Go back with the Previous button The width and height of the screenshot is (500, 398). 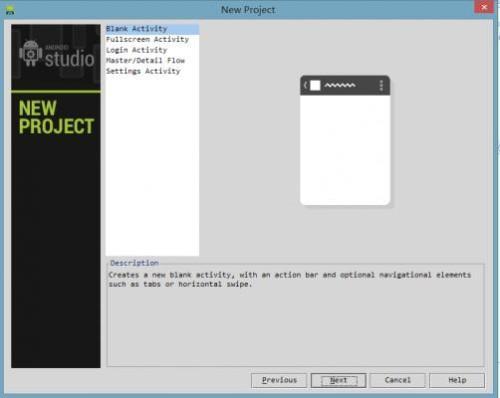(279, 380)
